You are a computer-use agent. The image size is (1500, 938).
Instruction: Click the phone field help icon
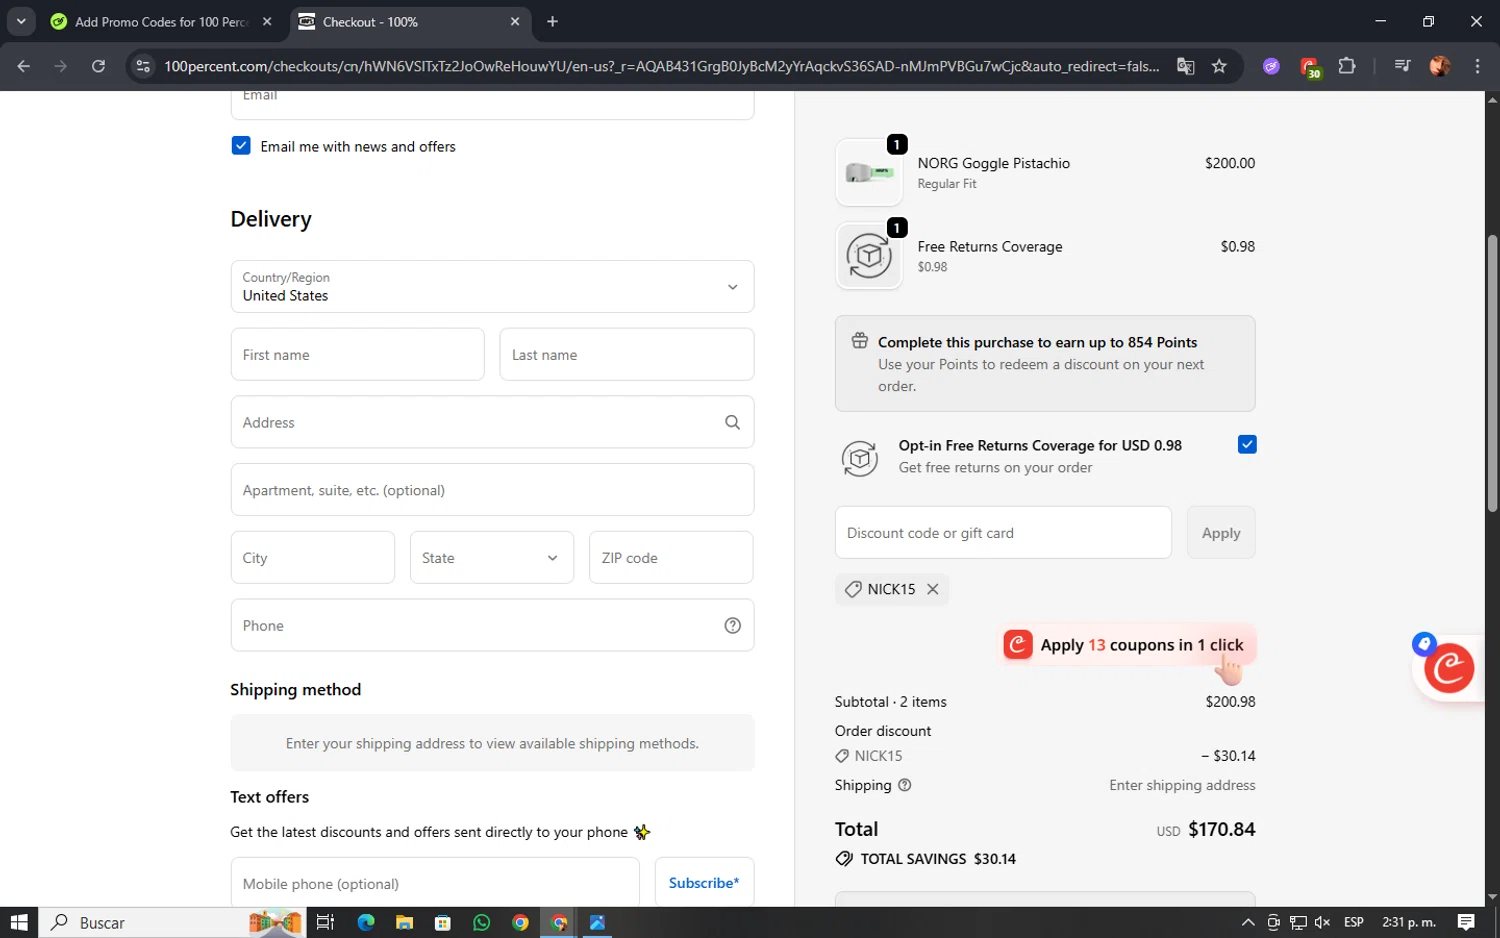pyautogui.click(x=732, y=625)
